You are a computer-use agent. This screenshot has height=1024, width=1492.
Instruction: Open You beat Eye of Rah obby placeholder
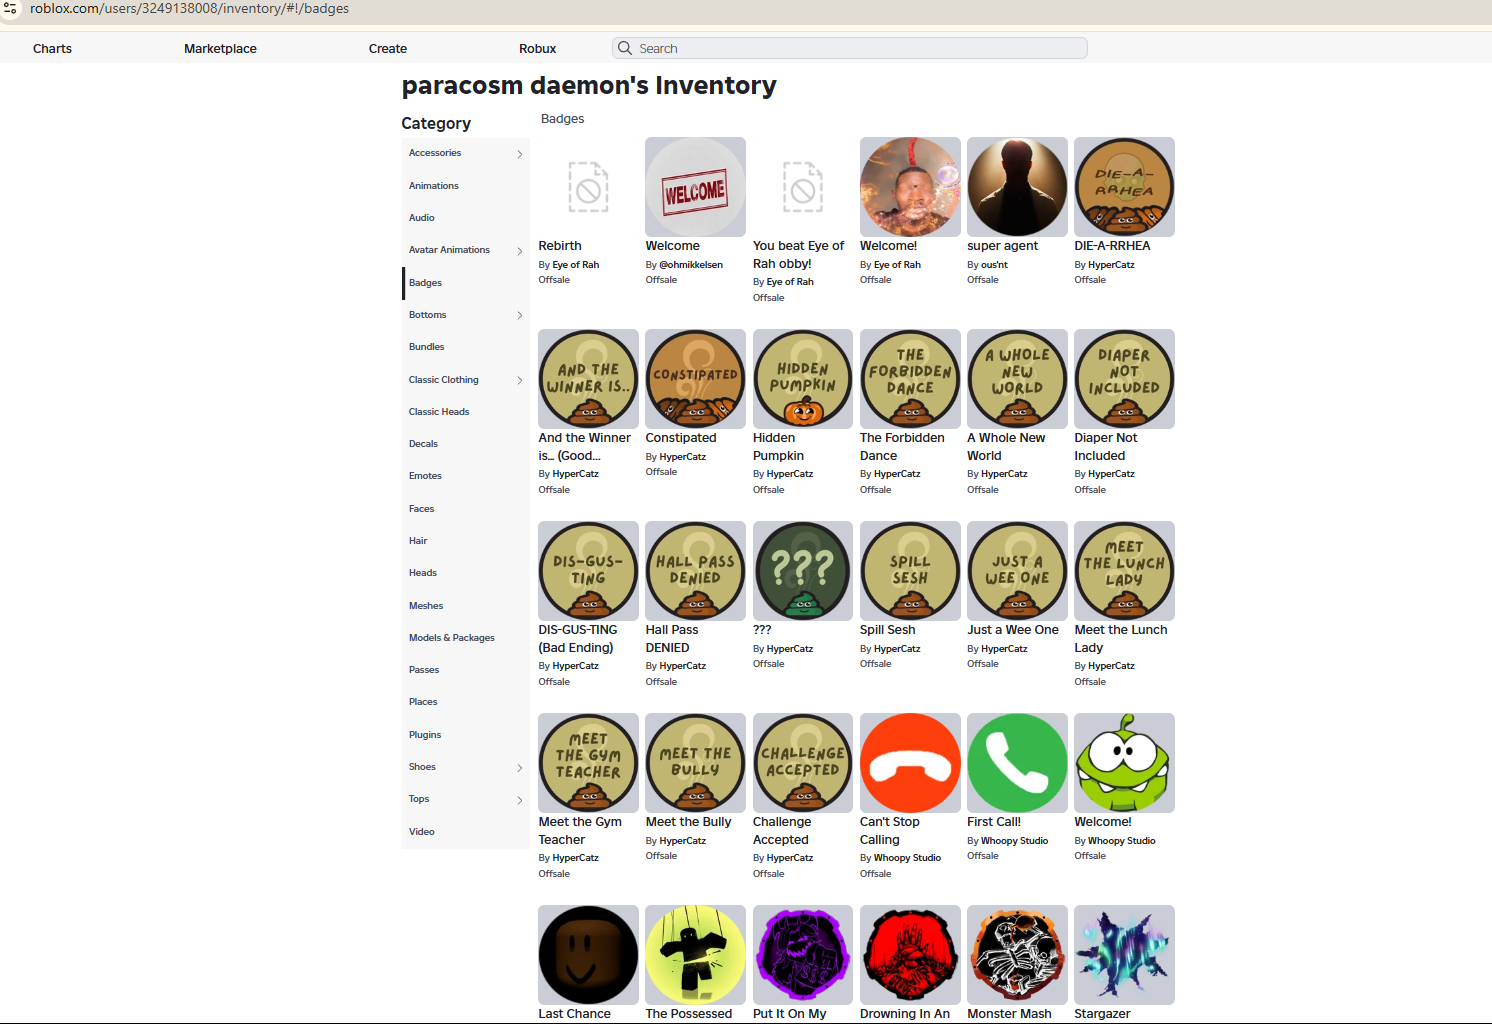pos(803,187)
